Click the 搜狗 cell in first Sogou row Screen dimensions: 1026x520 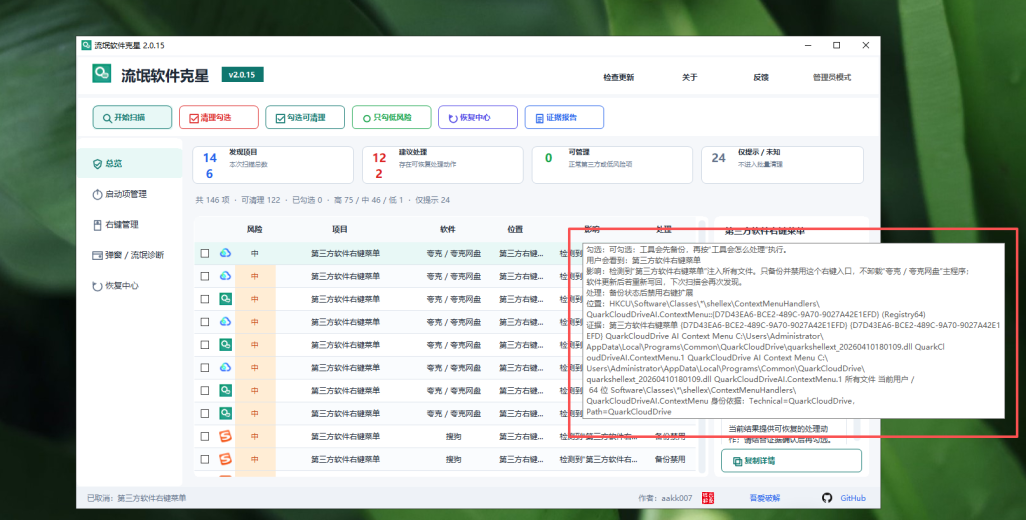pyautogui.click(x=453, y=436)
